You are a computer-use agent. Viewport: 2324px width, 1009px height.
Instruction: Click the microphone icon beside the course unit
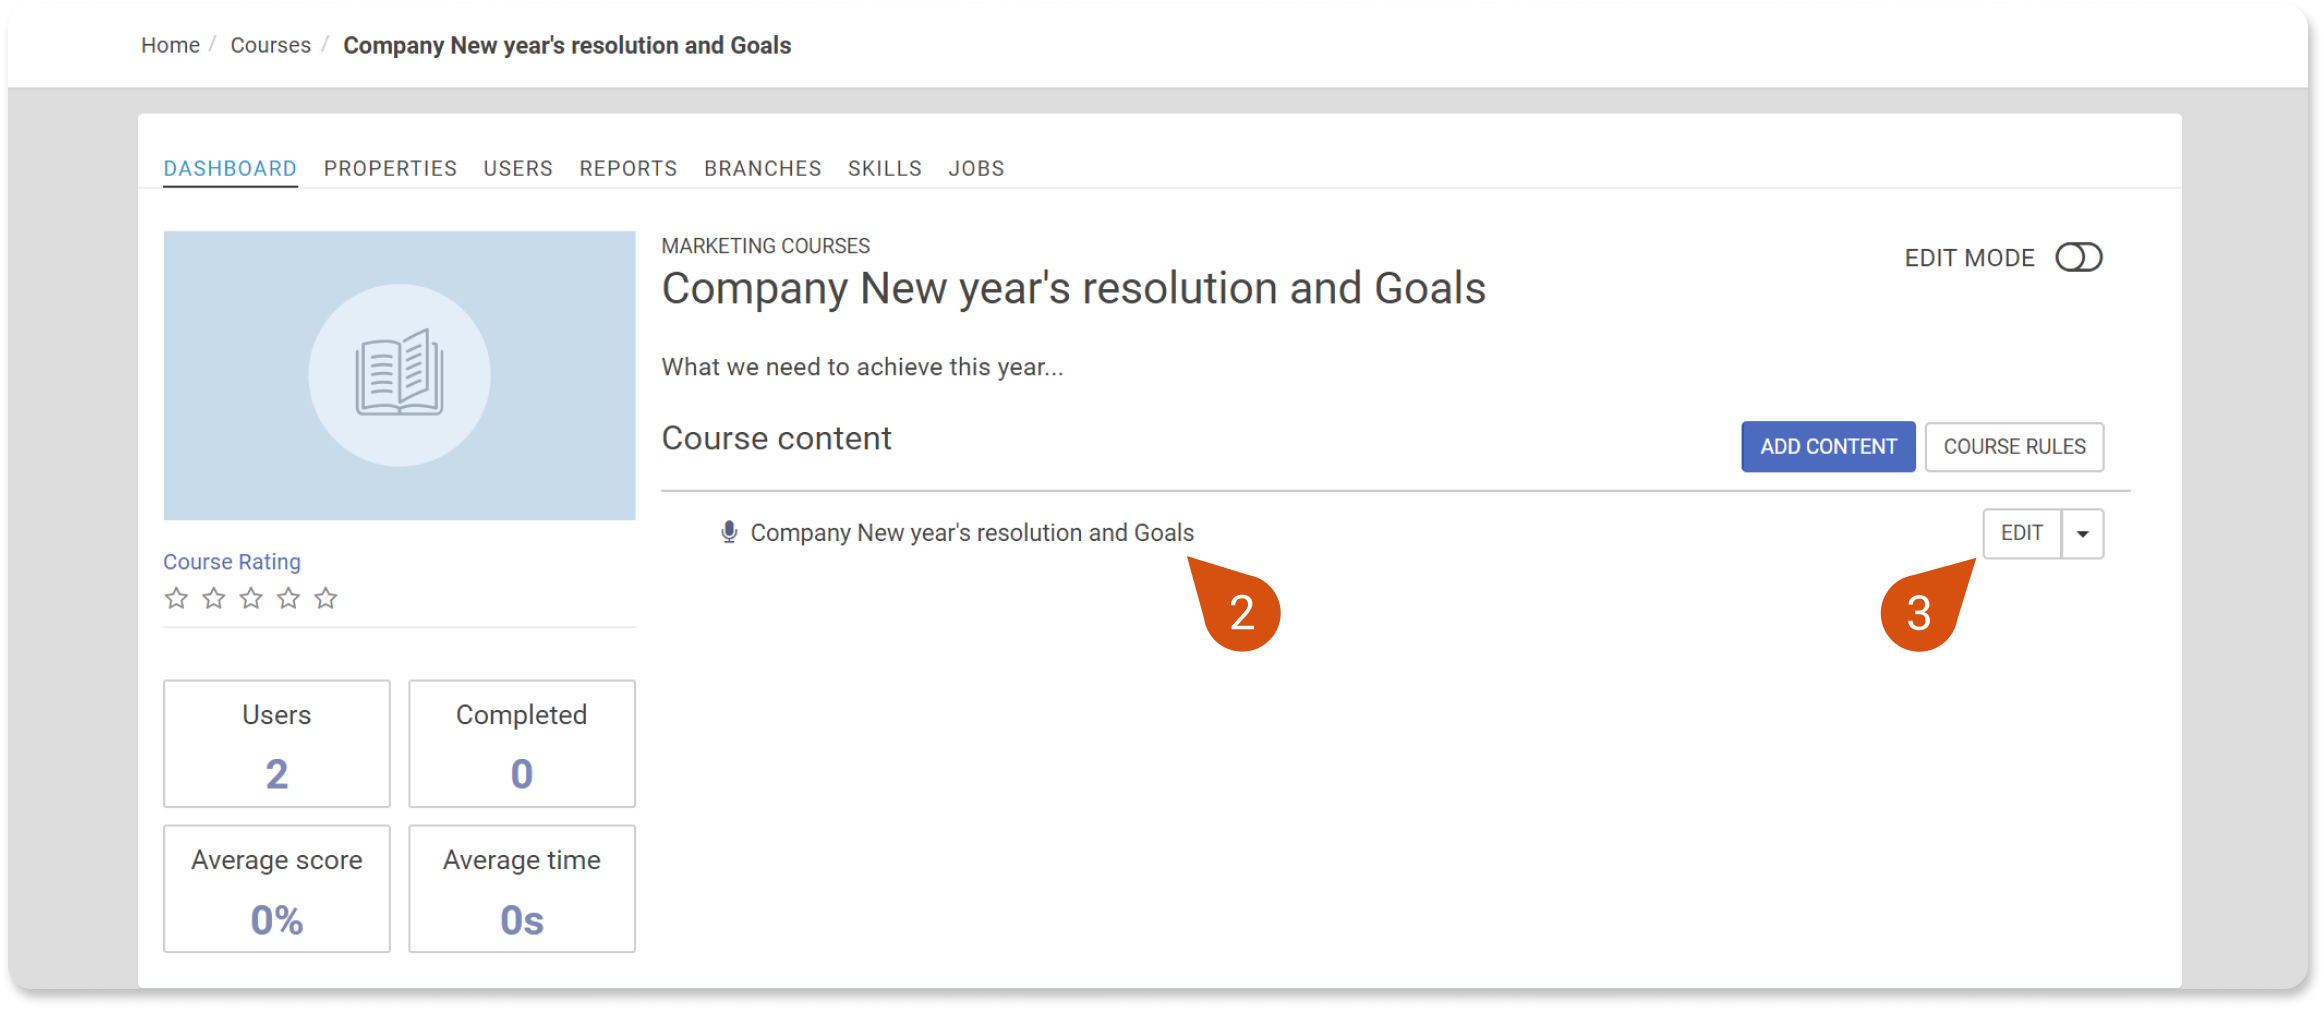pyautogui.click(x=729, y=533)
